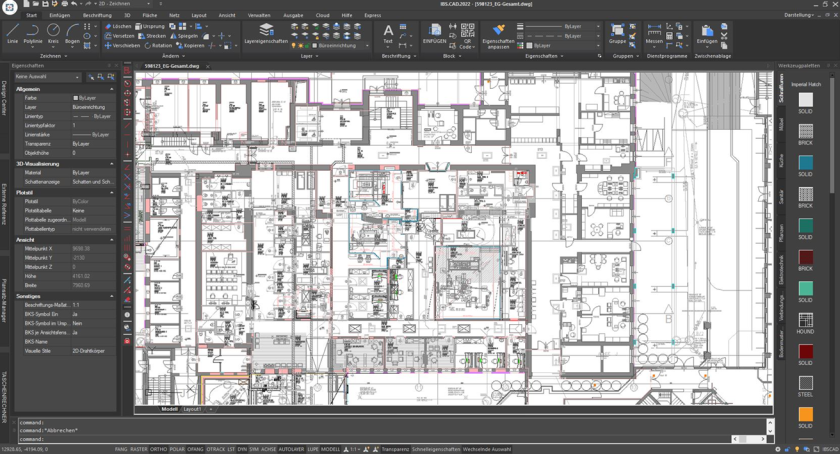Select the dark red BRICK hatch swatch
The width and height of the screenshot is (840, 454).
(x=805, y=257)
